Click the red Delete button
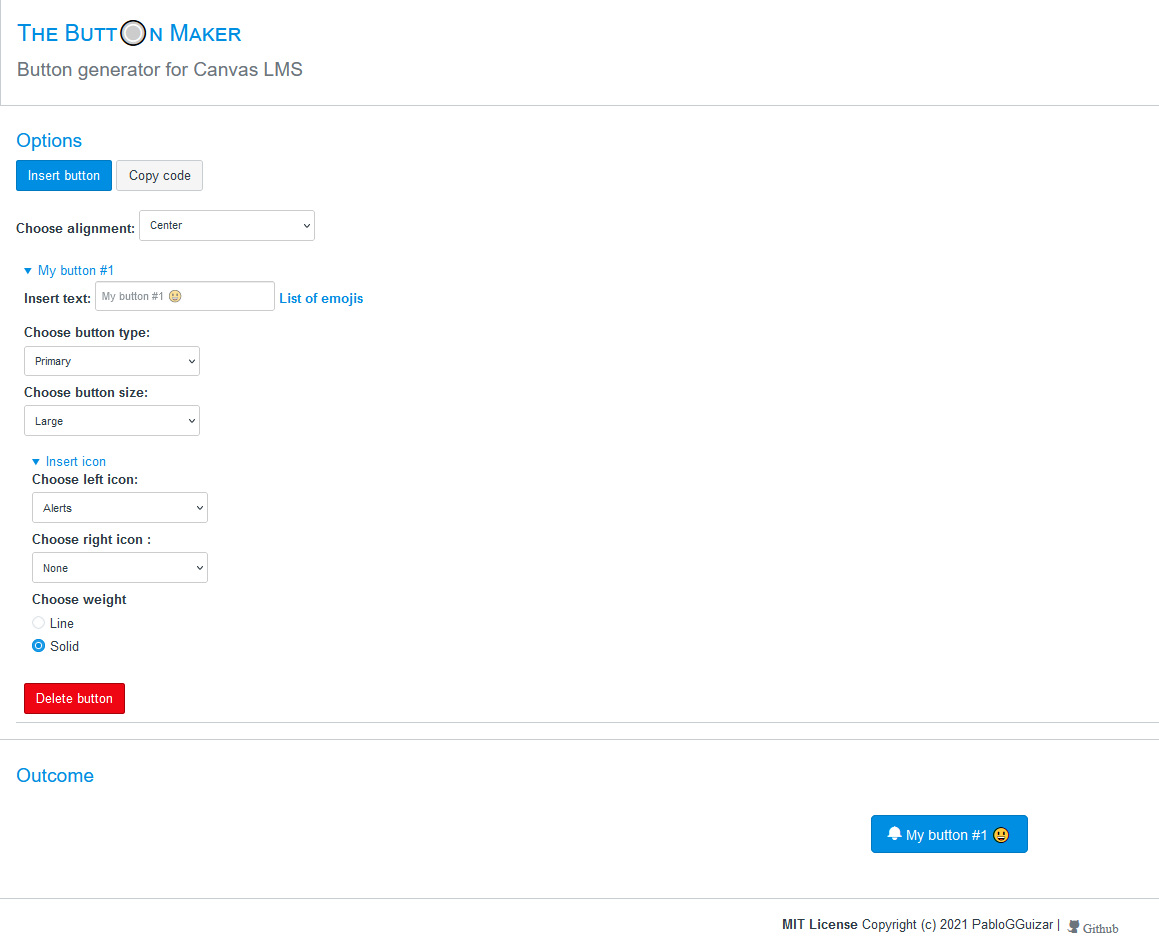The width and height of the screenshot is (1159, 951). (x=75, y=698)
